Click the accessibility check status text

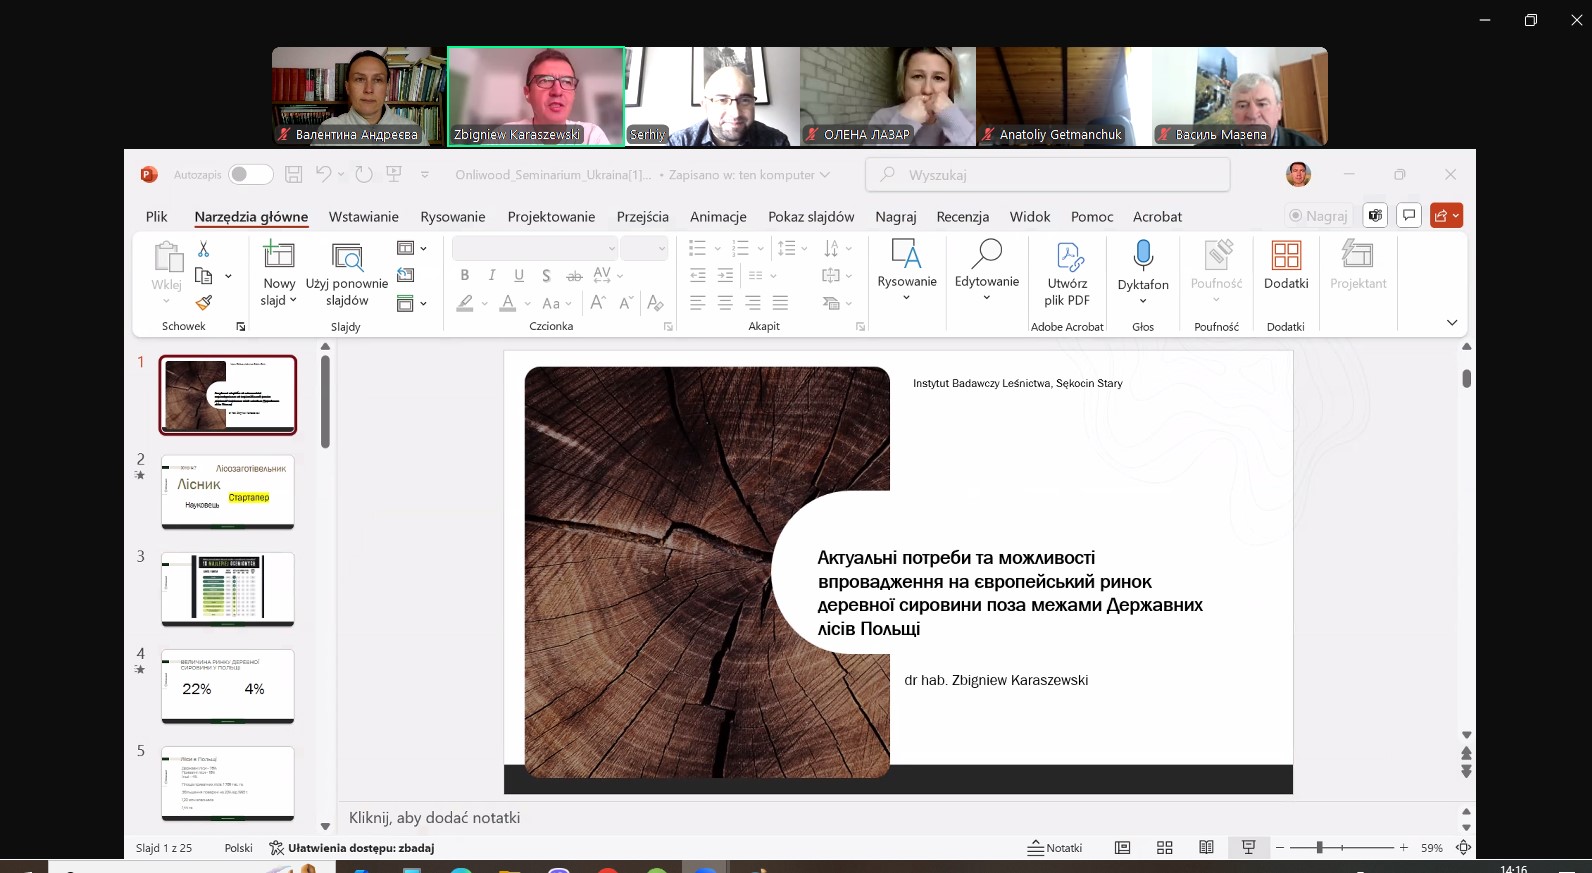(360, 847)
